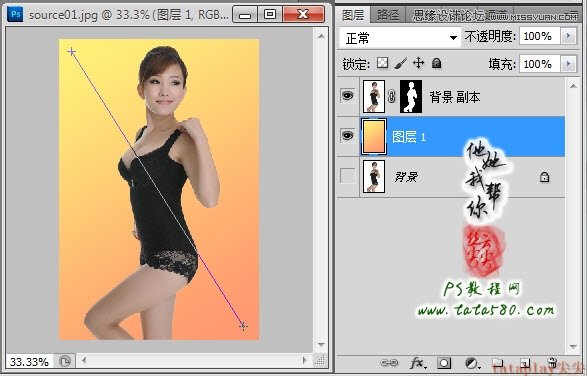
Task: Open the 填充 fill slider arrow
Action: click(x=569, y=64)
